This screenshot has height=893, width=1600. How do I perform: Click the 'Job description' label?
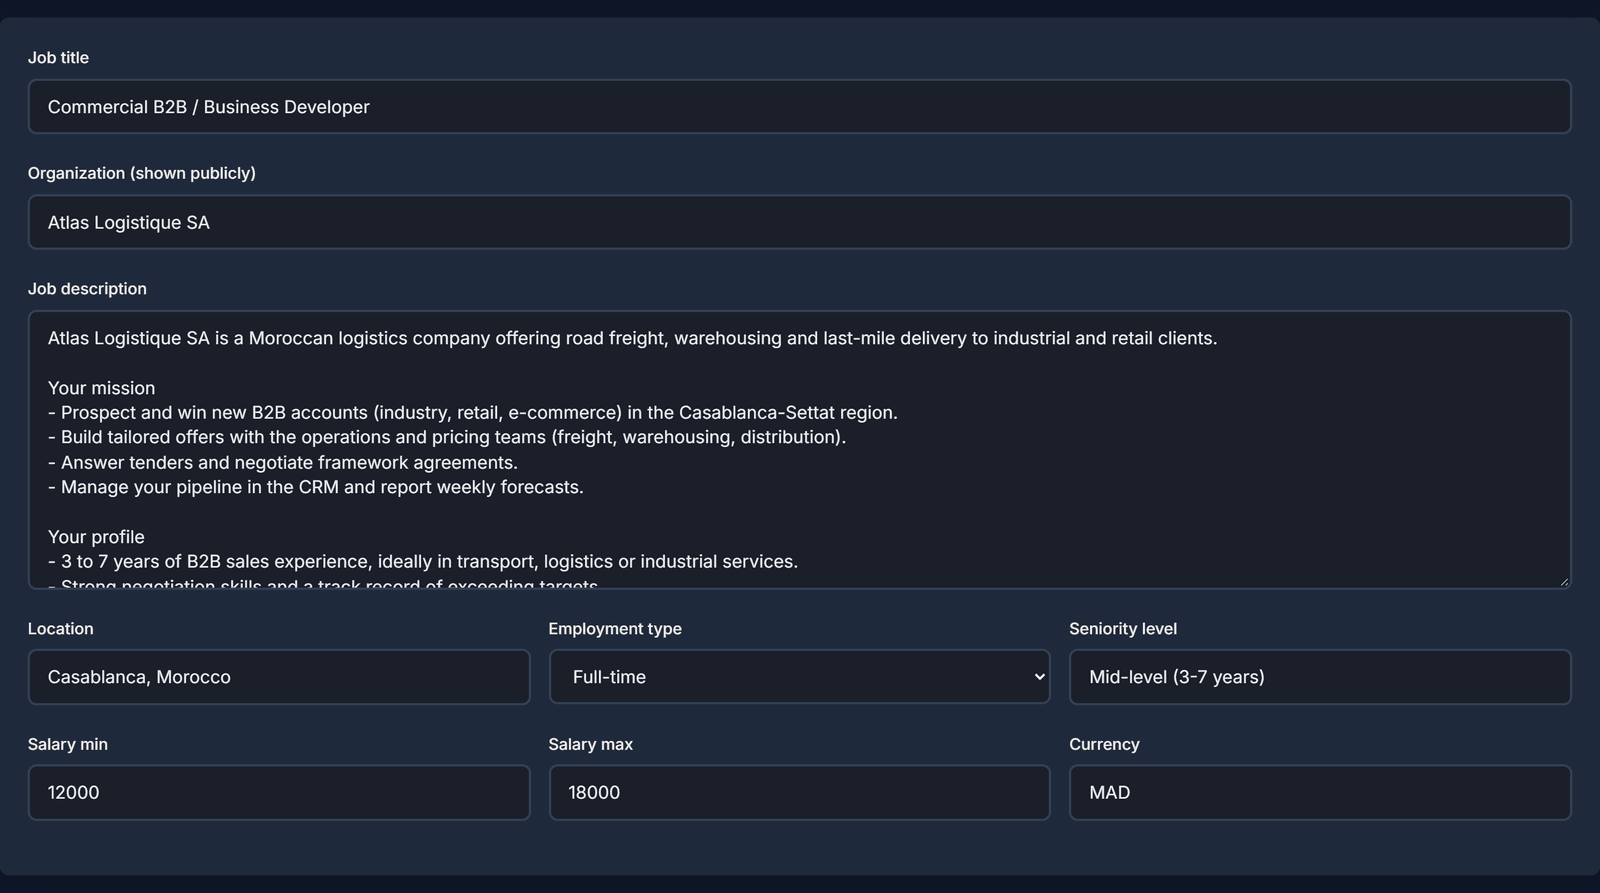click(x=87, y=289)
